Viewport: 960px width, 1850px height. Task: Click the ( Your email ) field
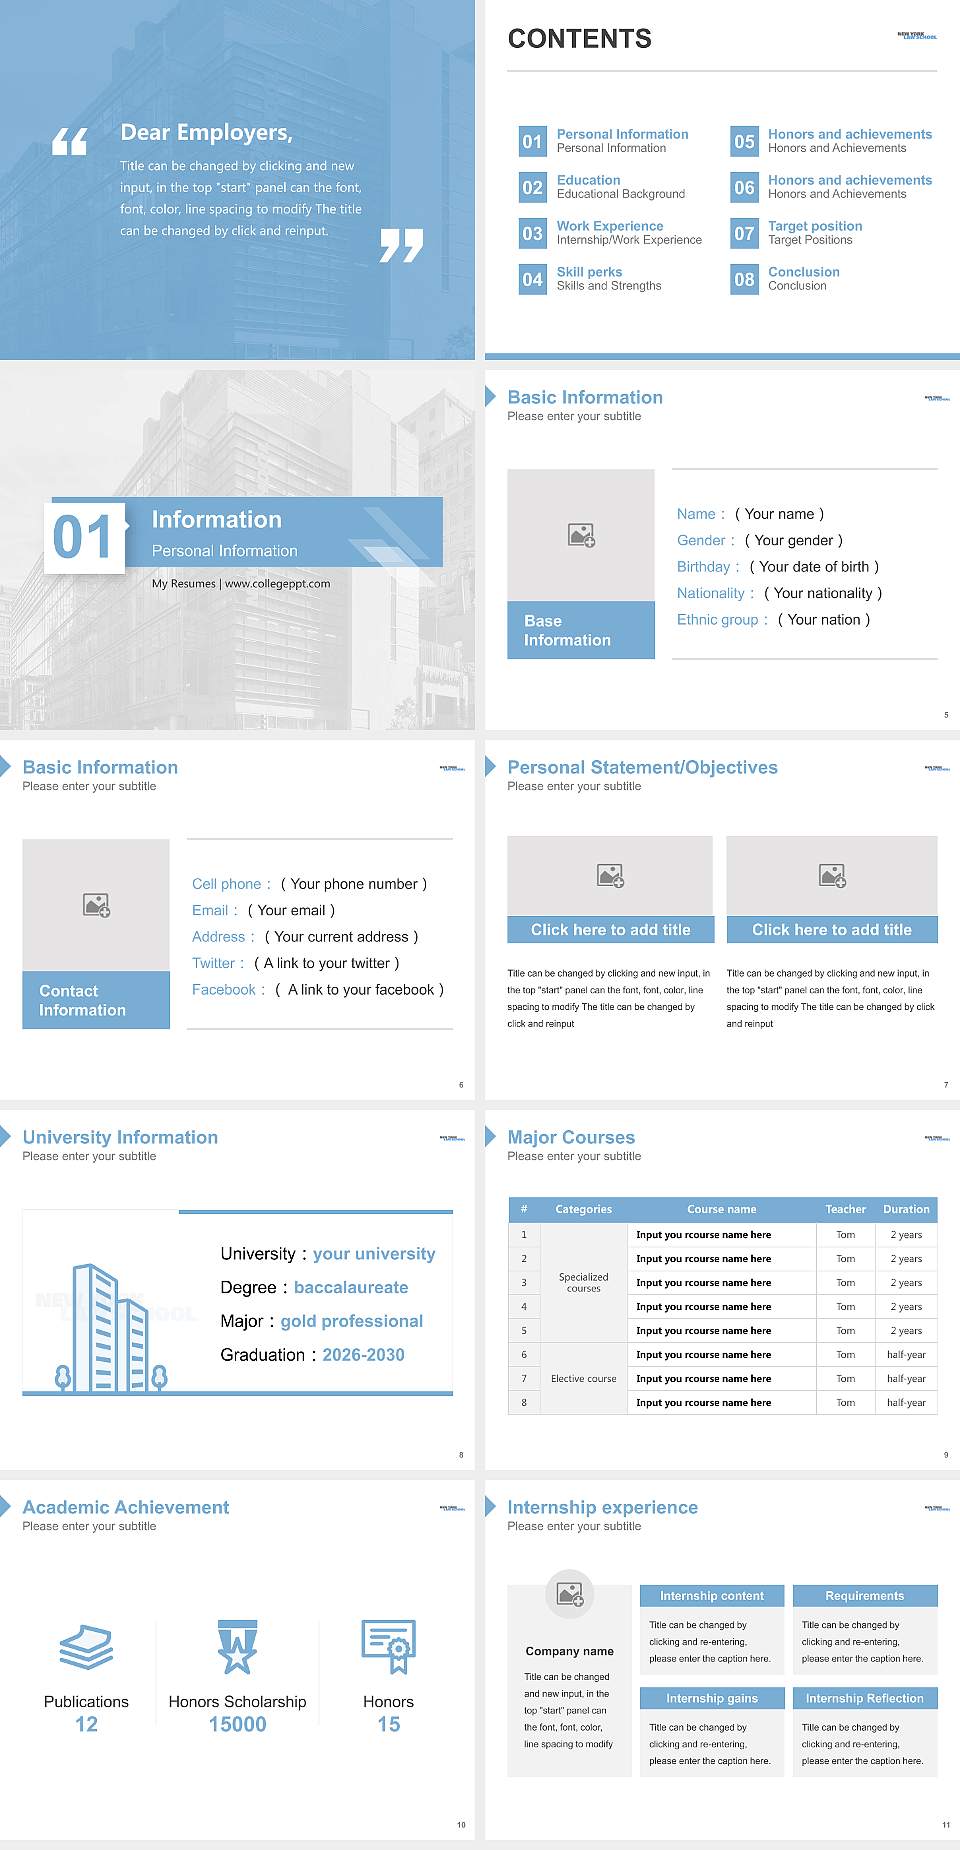coord(291,910)
